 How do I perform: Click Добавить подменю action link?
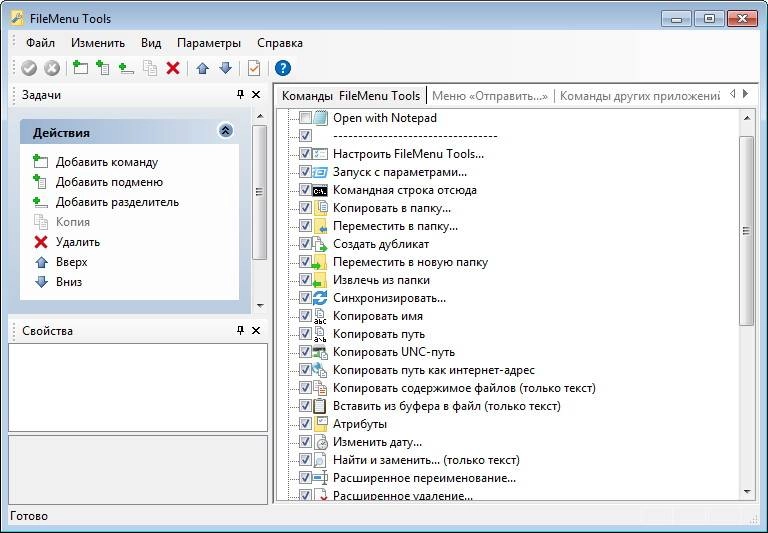(109, 182)
